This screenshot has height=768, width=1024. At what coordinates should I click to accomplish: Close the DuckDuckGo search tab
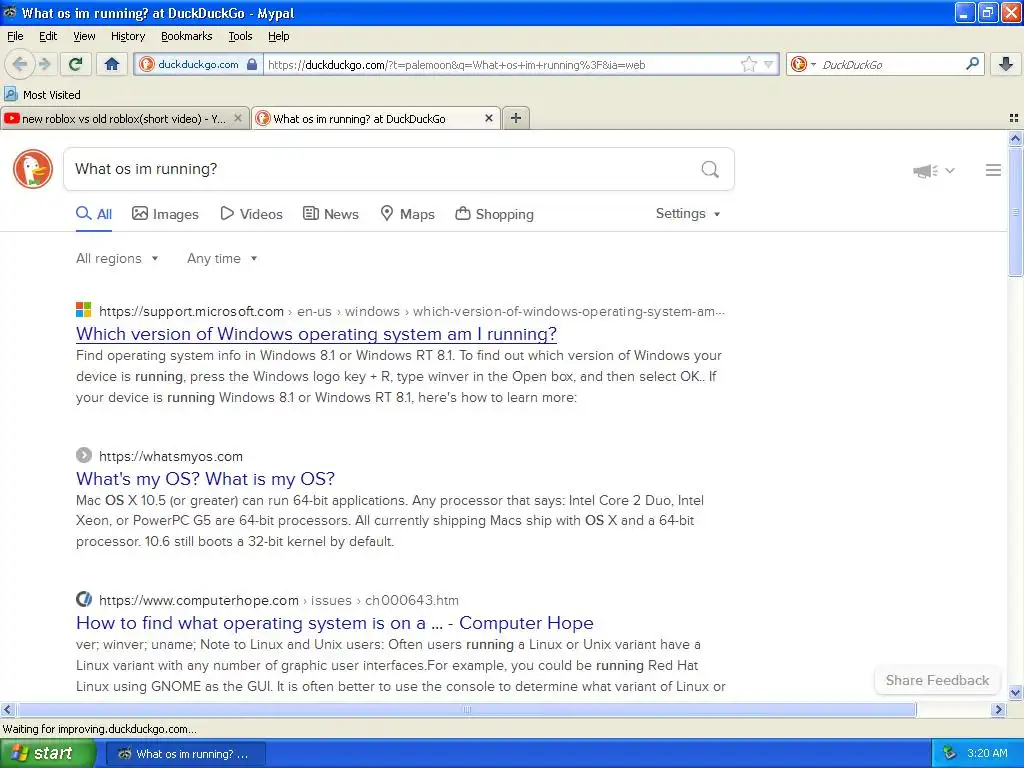click(x=488, y=118)
